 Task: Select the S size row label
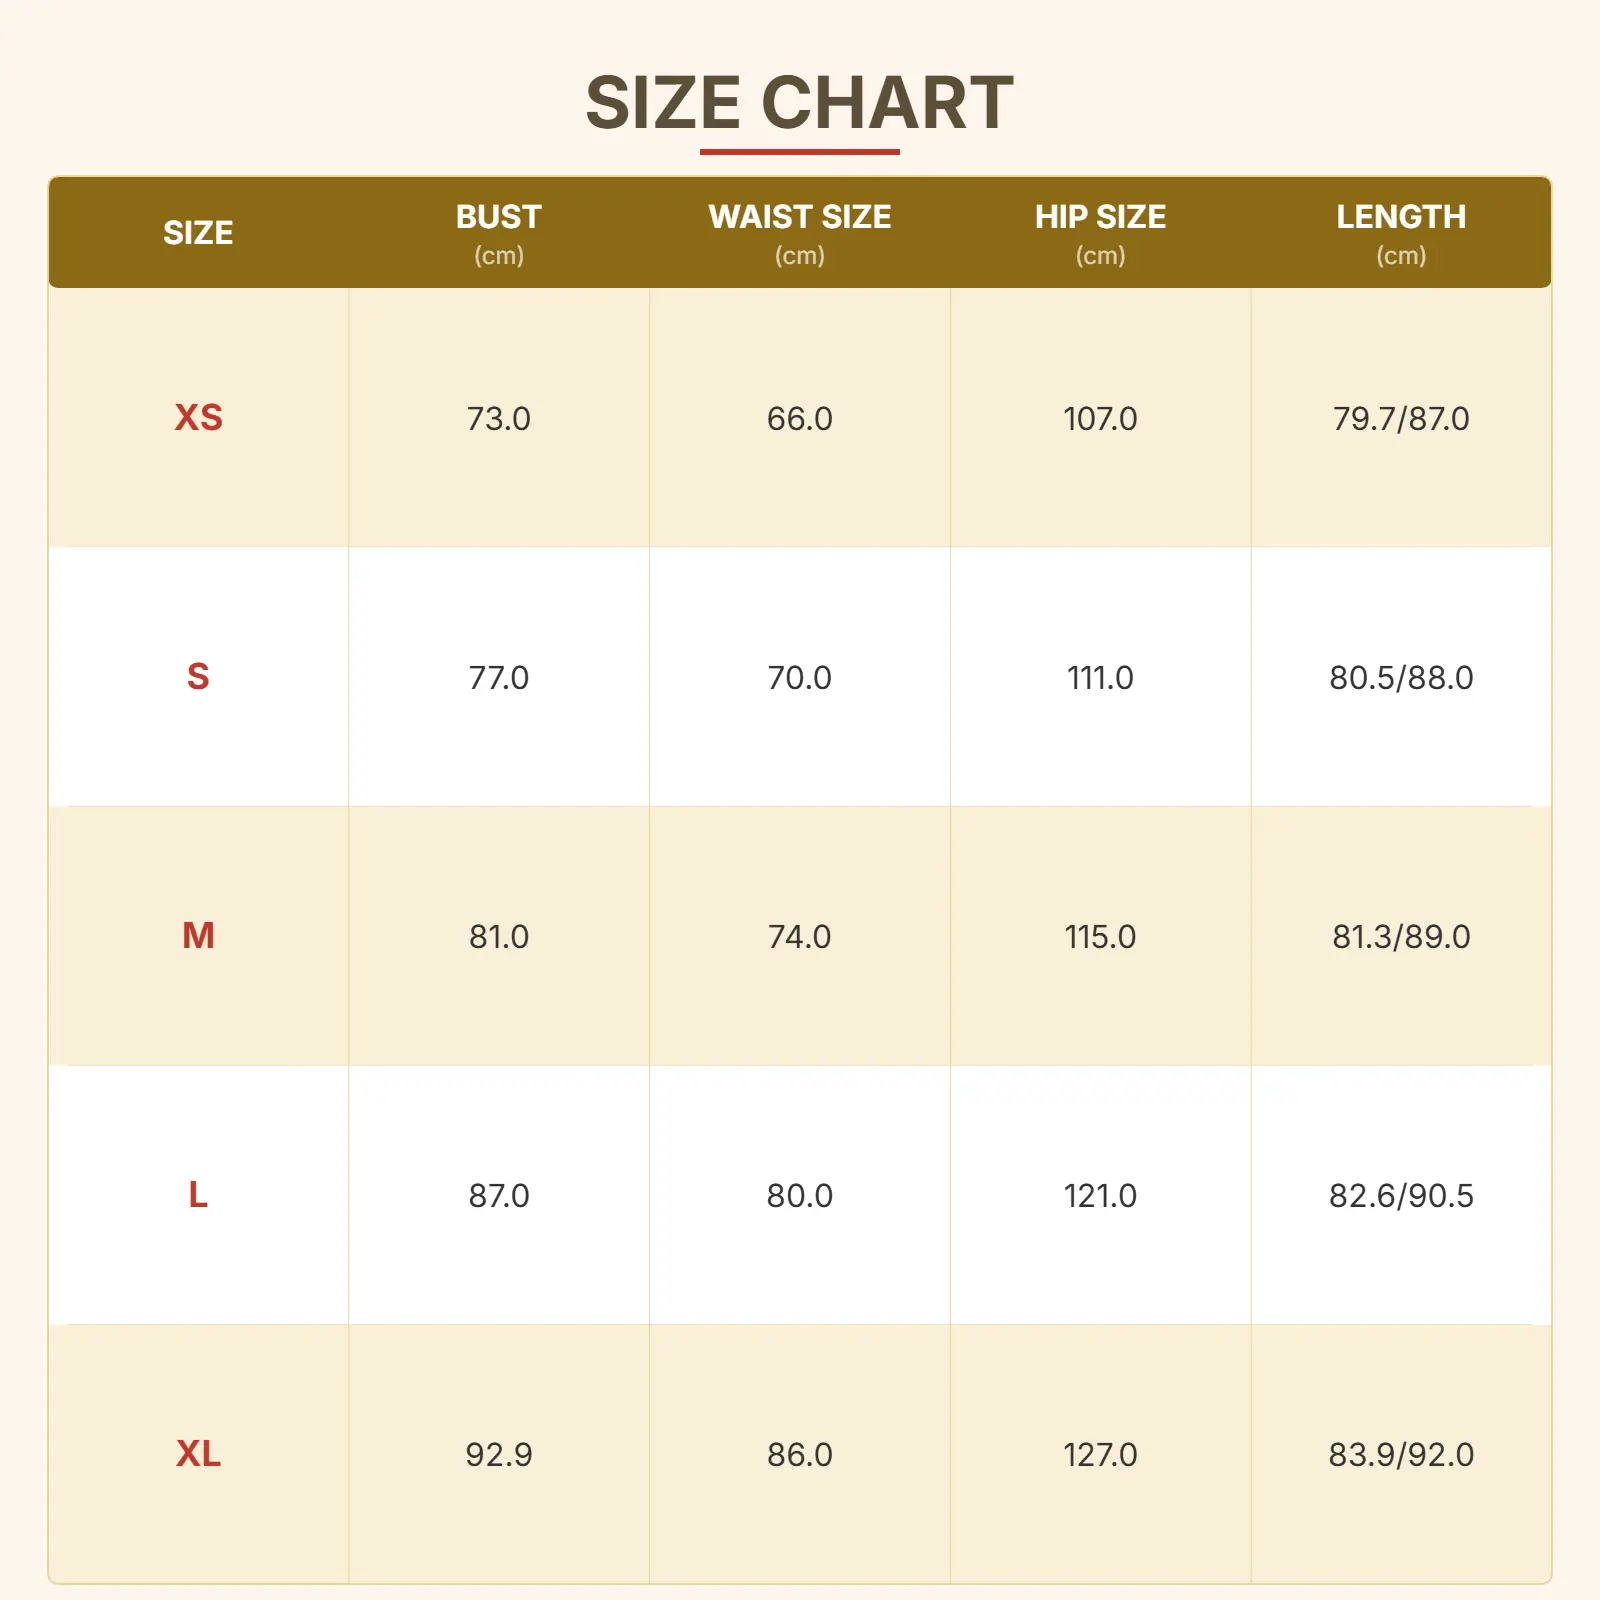click(198, 677)
